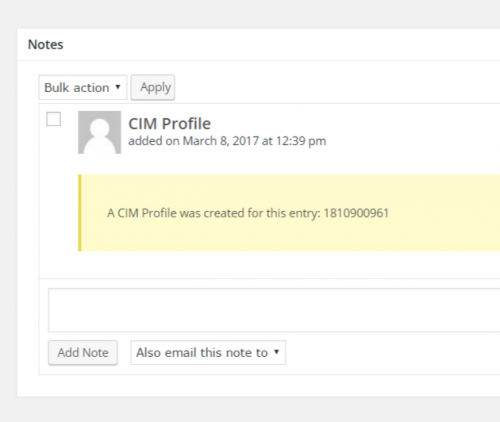
Task: Click the yellow left border of the note
Action: coord(80,213)
